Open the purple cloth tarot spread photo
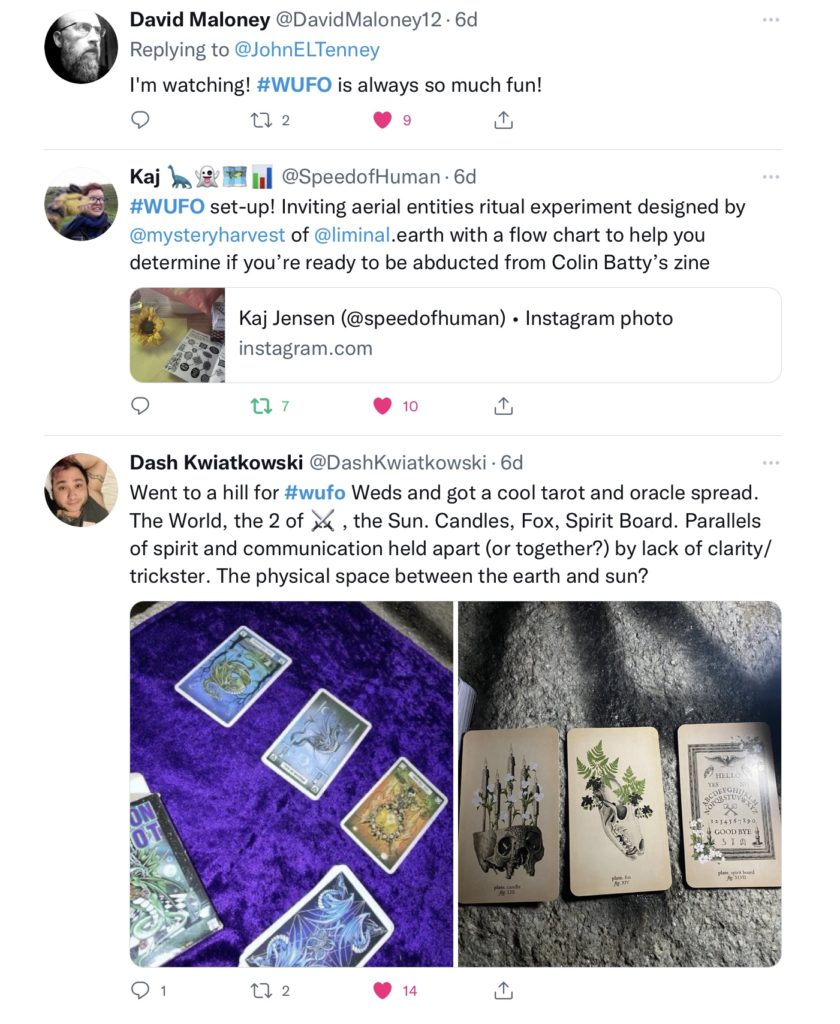The width and height of the screenshot is (840, 1024). pos(291,784)
